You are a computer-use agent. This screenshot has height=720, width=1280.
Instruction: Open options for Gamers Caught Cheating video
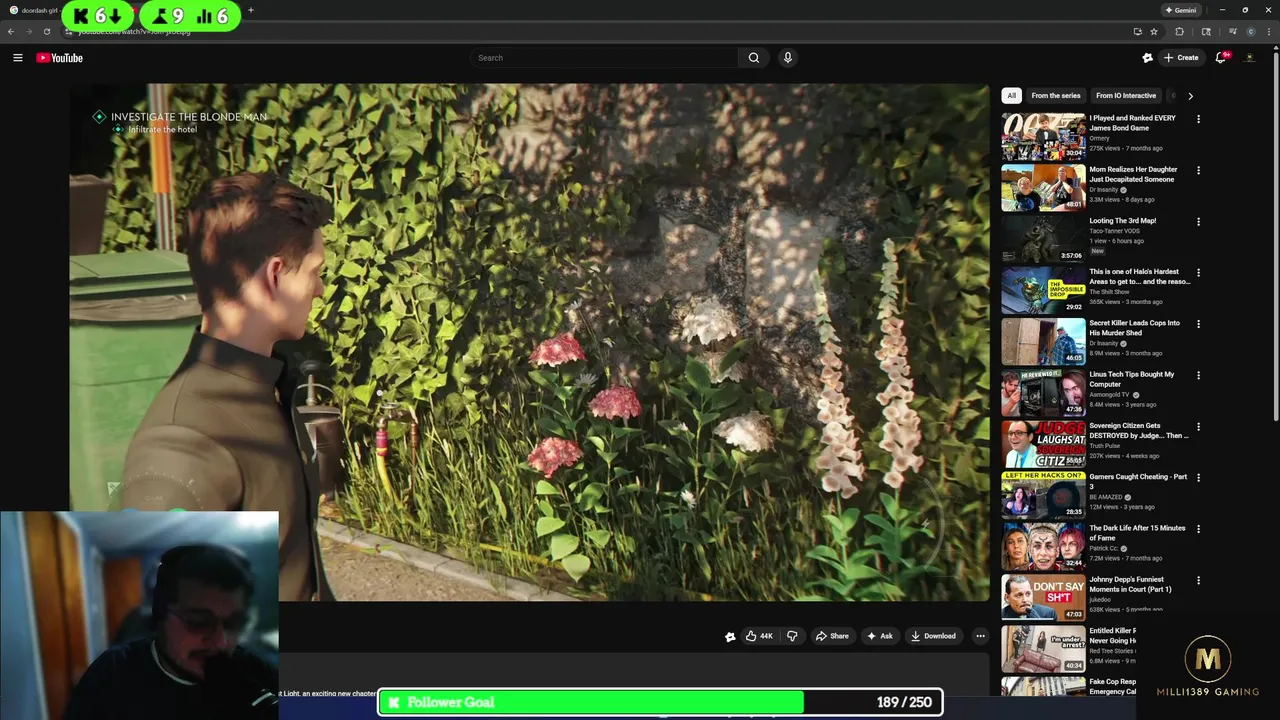tap(1198, 478)
